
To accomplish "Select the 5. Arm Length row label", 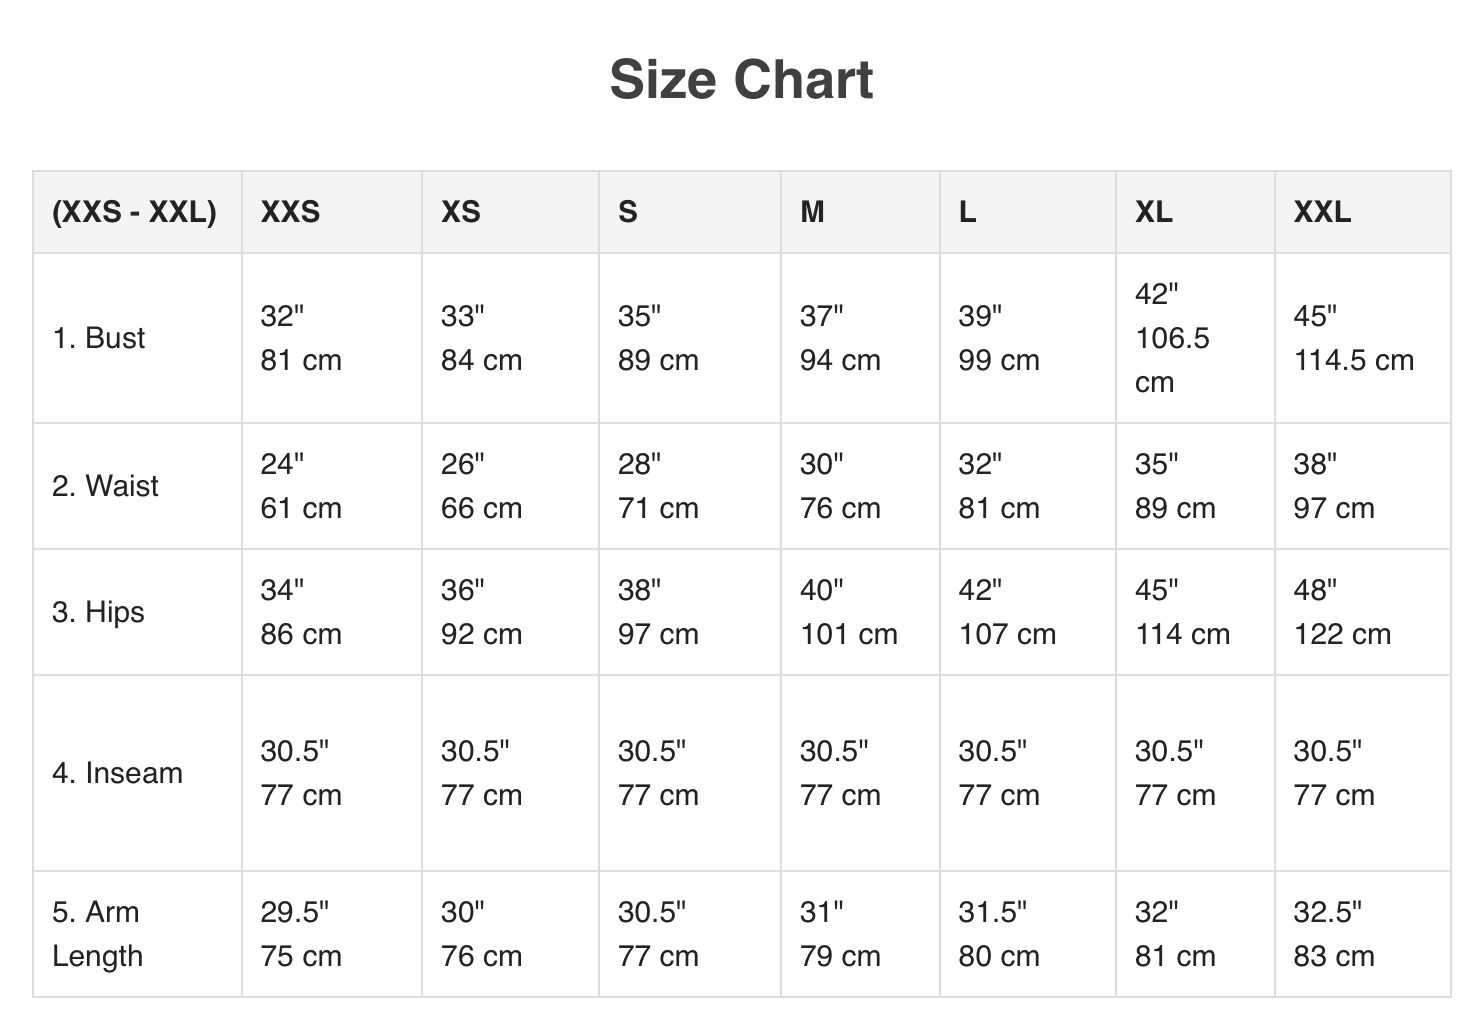I will pyautogui.click(x=97, y=934).
